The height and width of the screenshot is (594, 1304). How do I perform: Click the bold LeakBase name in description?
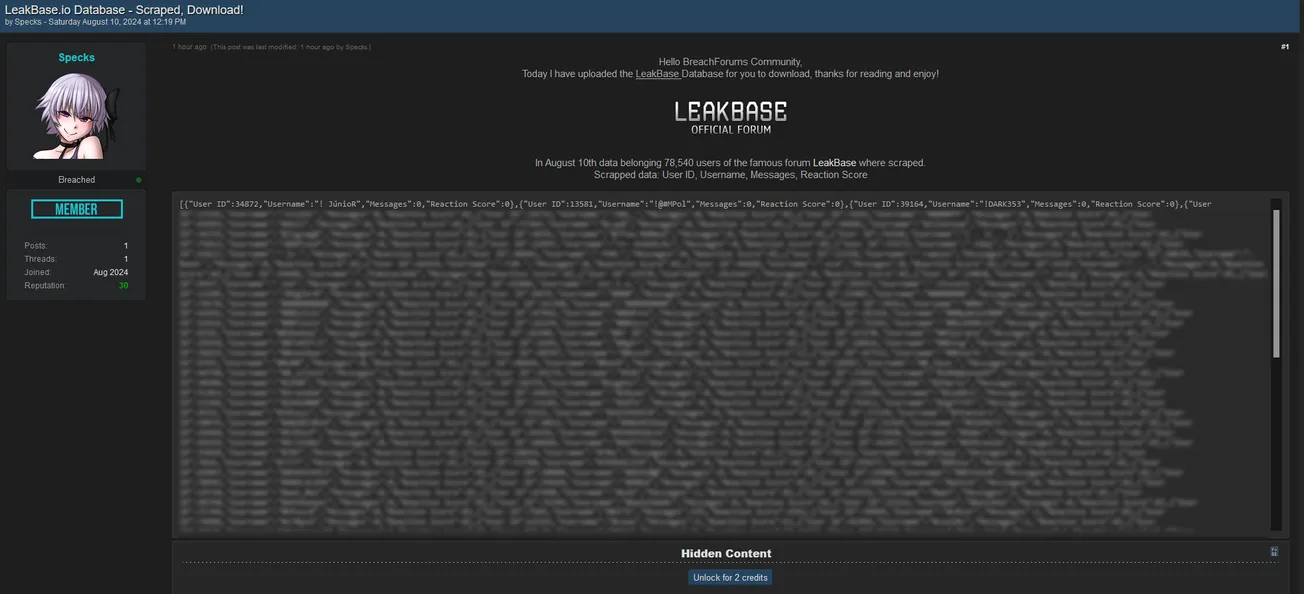[x=834, y=162]
